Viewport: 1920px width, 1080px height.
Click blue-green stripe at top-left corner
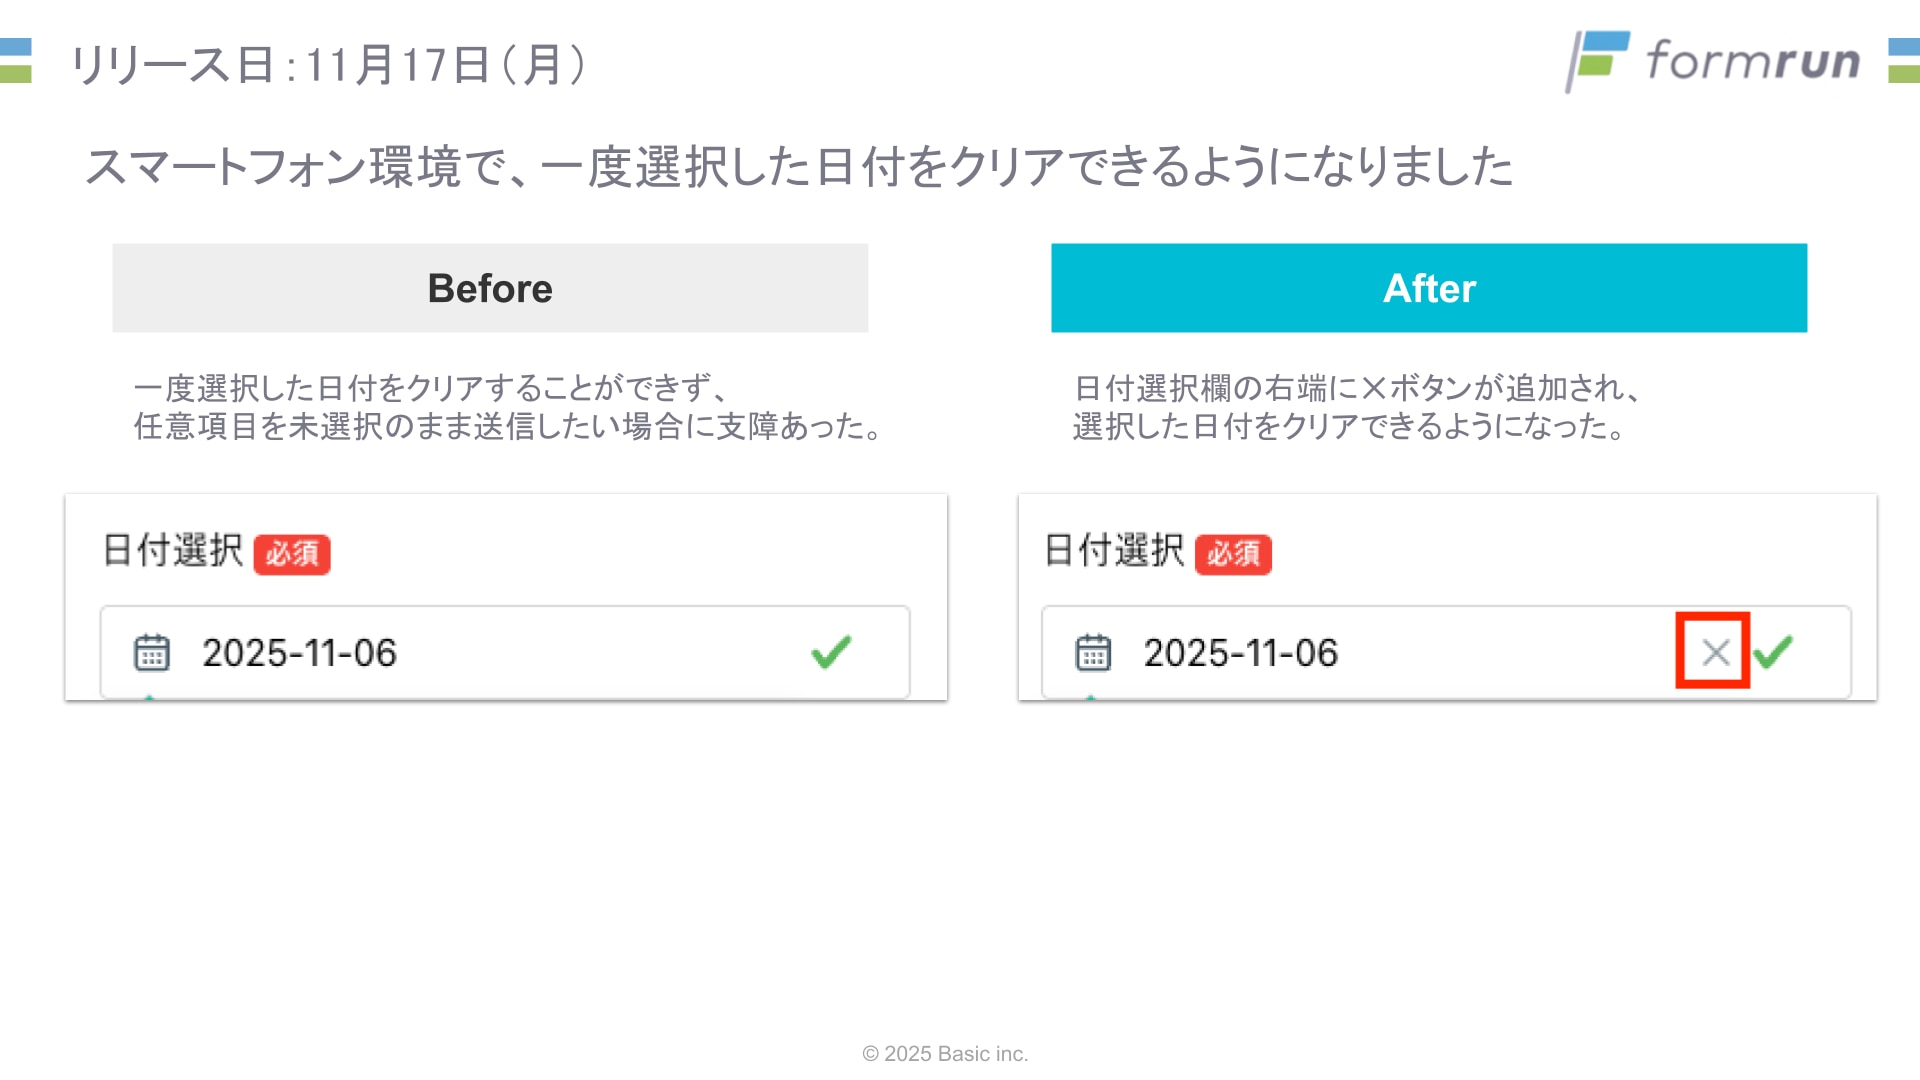tap(15, 60)
